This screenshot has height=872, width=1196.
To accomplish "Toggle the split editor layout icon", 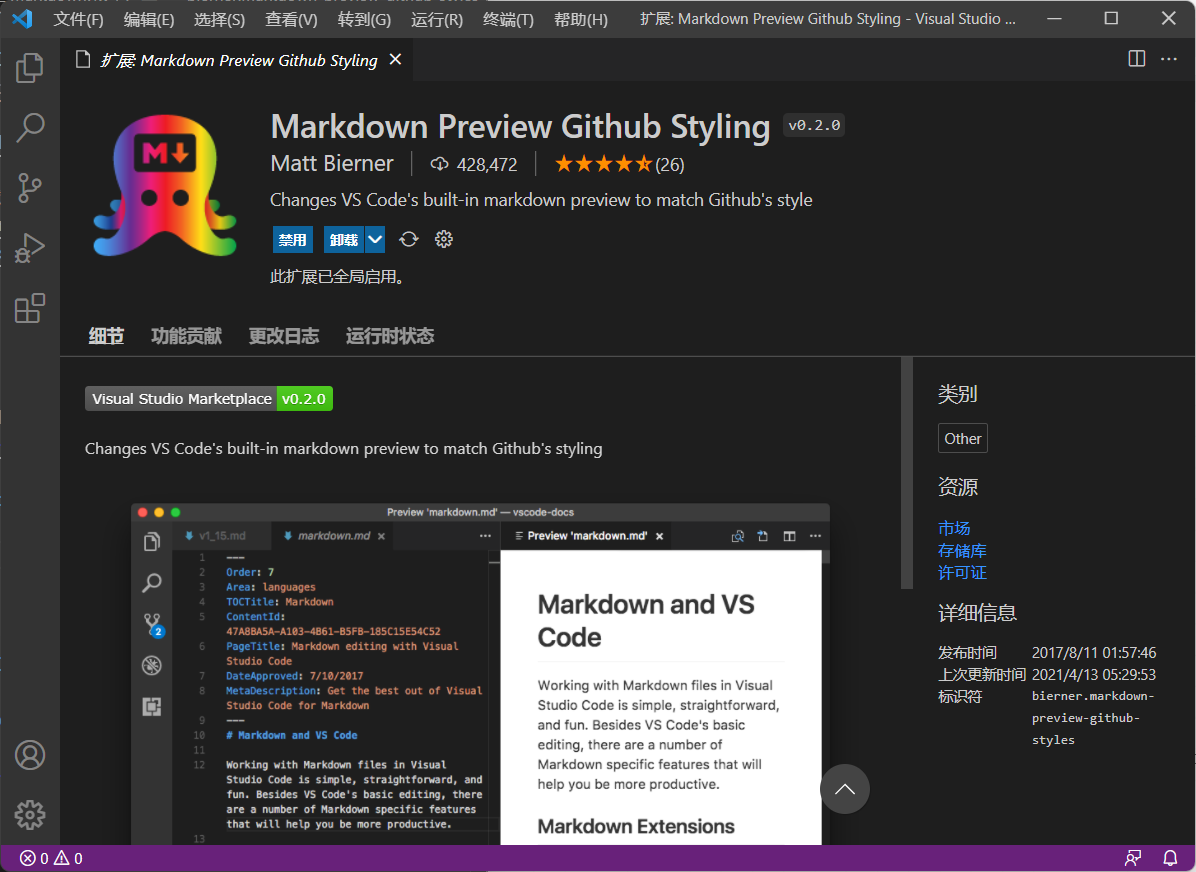I will pyautogui.click(x=1136, y=59).
